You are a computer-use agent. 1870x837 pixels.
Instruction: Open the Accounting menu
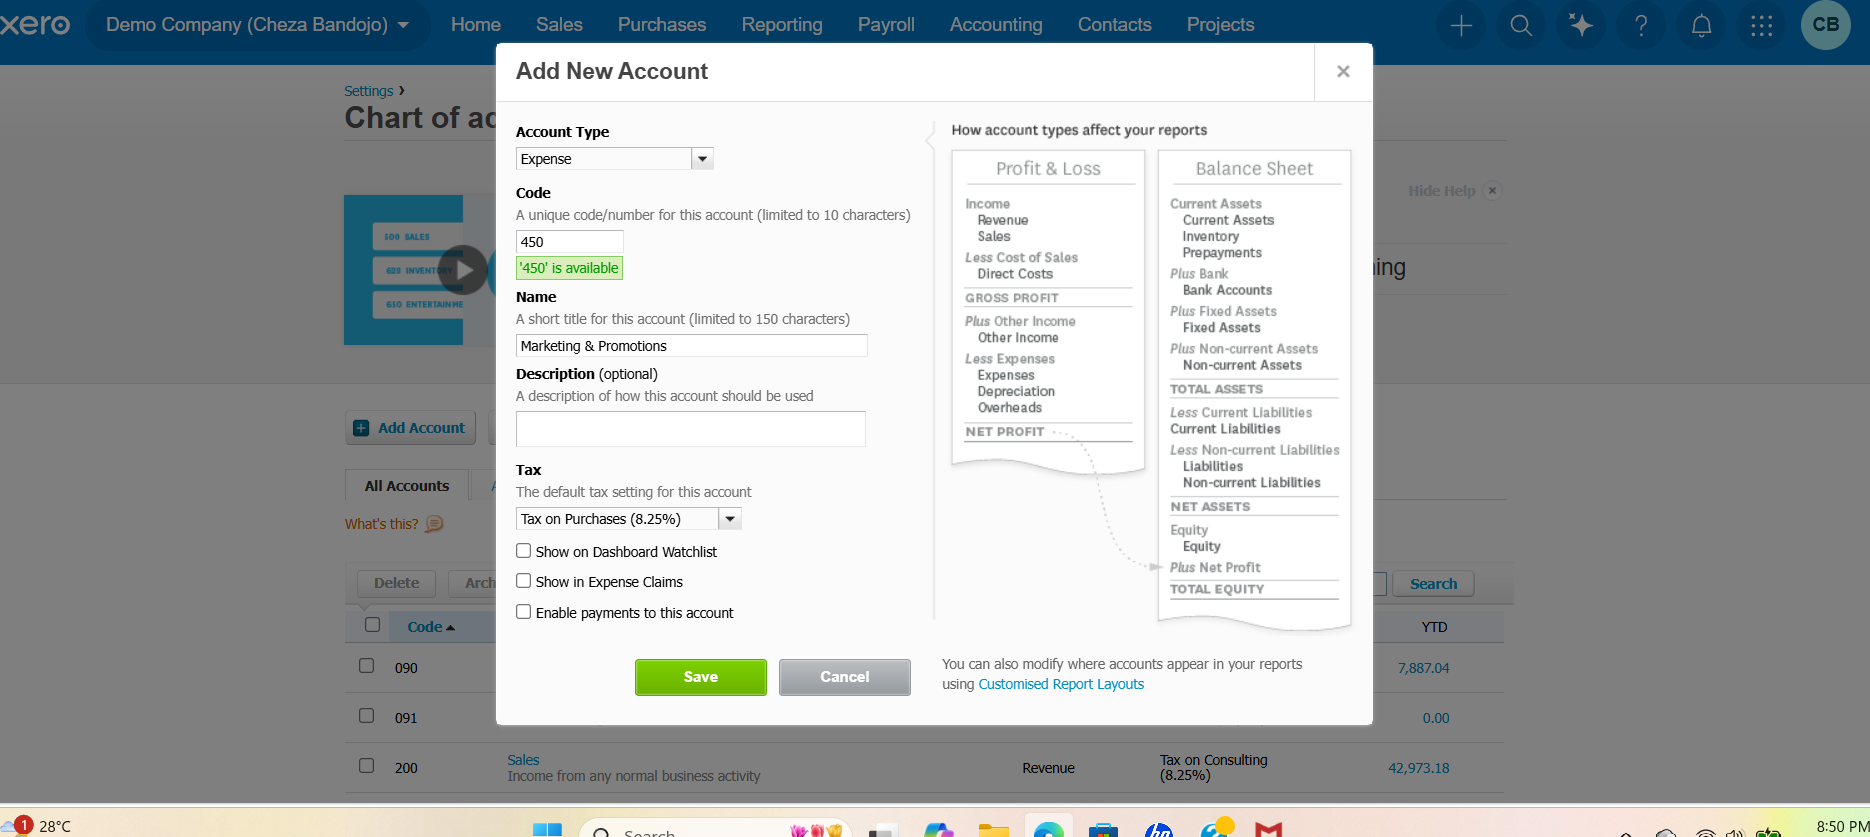996,25
